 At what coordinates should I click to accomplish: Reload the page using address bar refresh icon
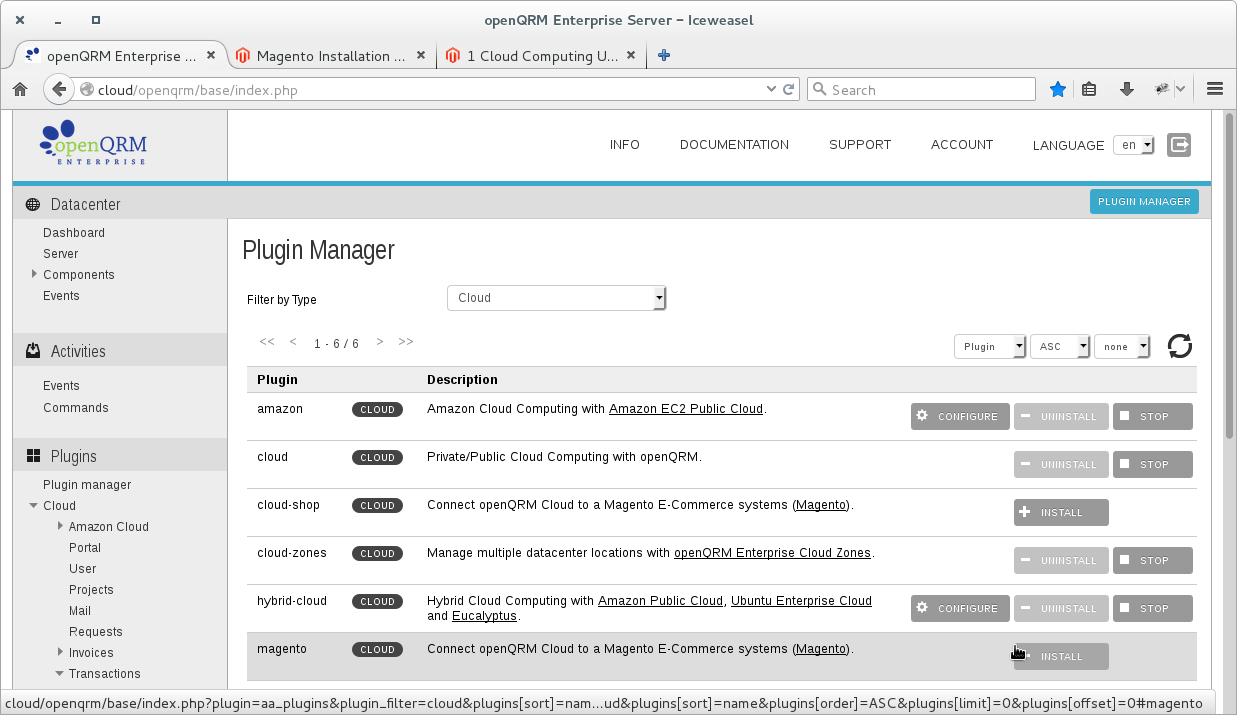pos(789,89)
